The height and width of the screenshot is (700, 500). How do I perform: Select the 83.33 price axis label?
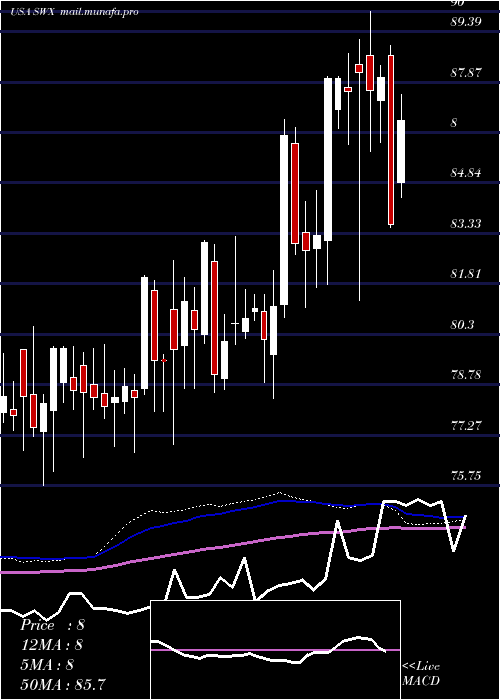pyautogui.click(x=466, y=223)
